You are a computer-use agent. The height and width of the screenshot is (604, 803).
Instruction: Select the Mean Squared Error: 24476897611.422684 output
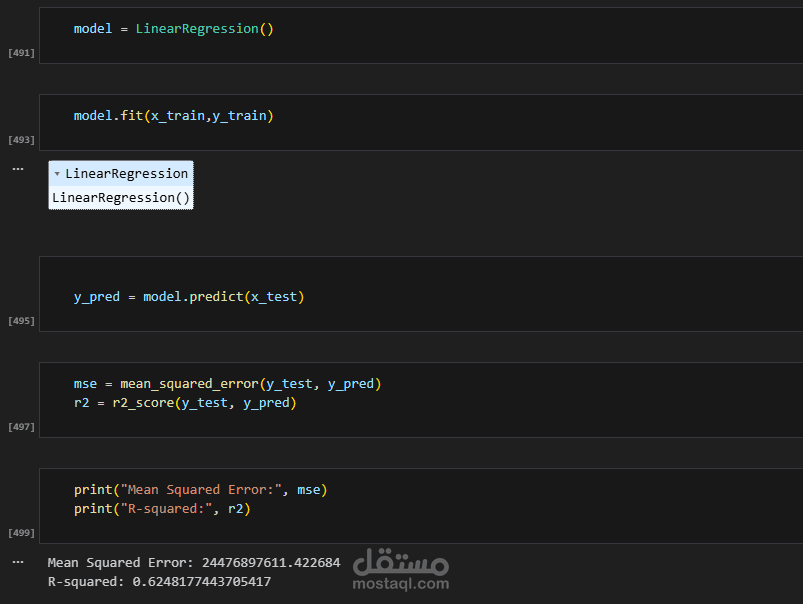194,563
